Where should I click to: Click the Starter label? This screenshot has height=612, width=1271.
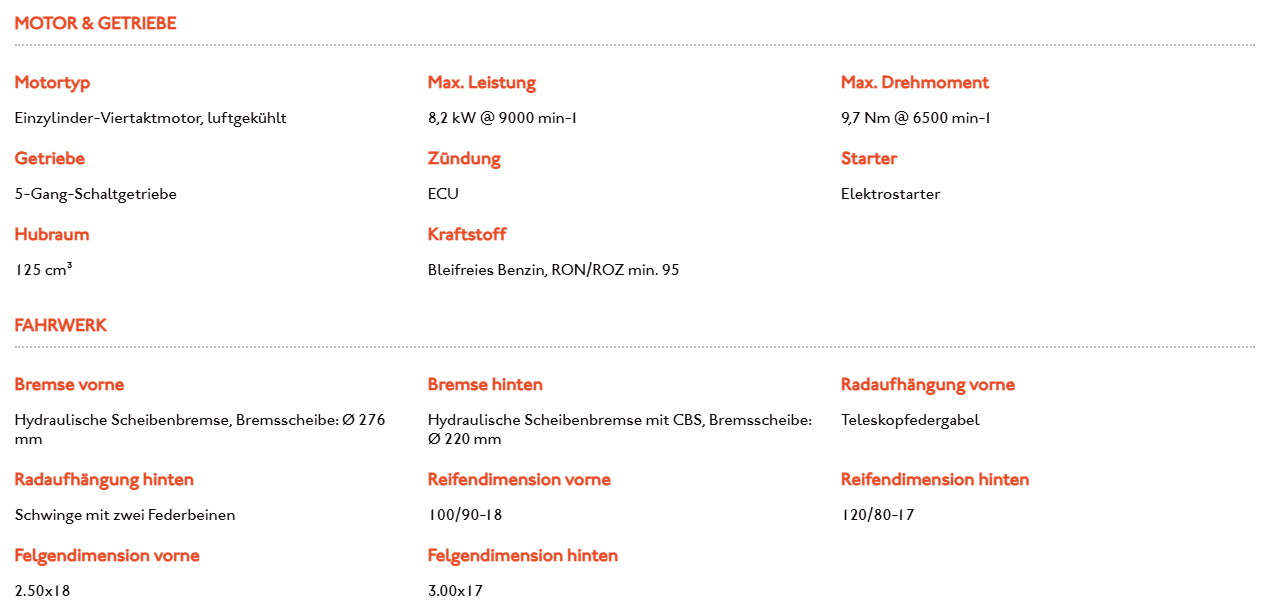point(868,158)
